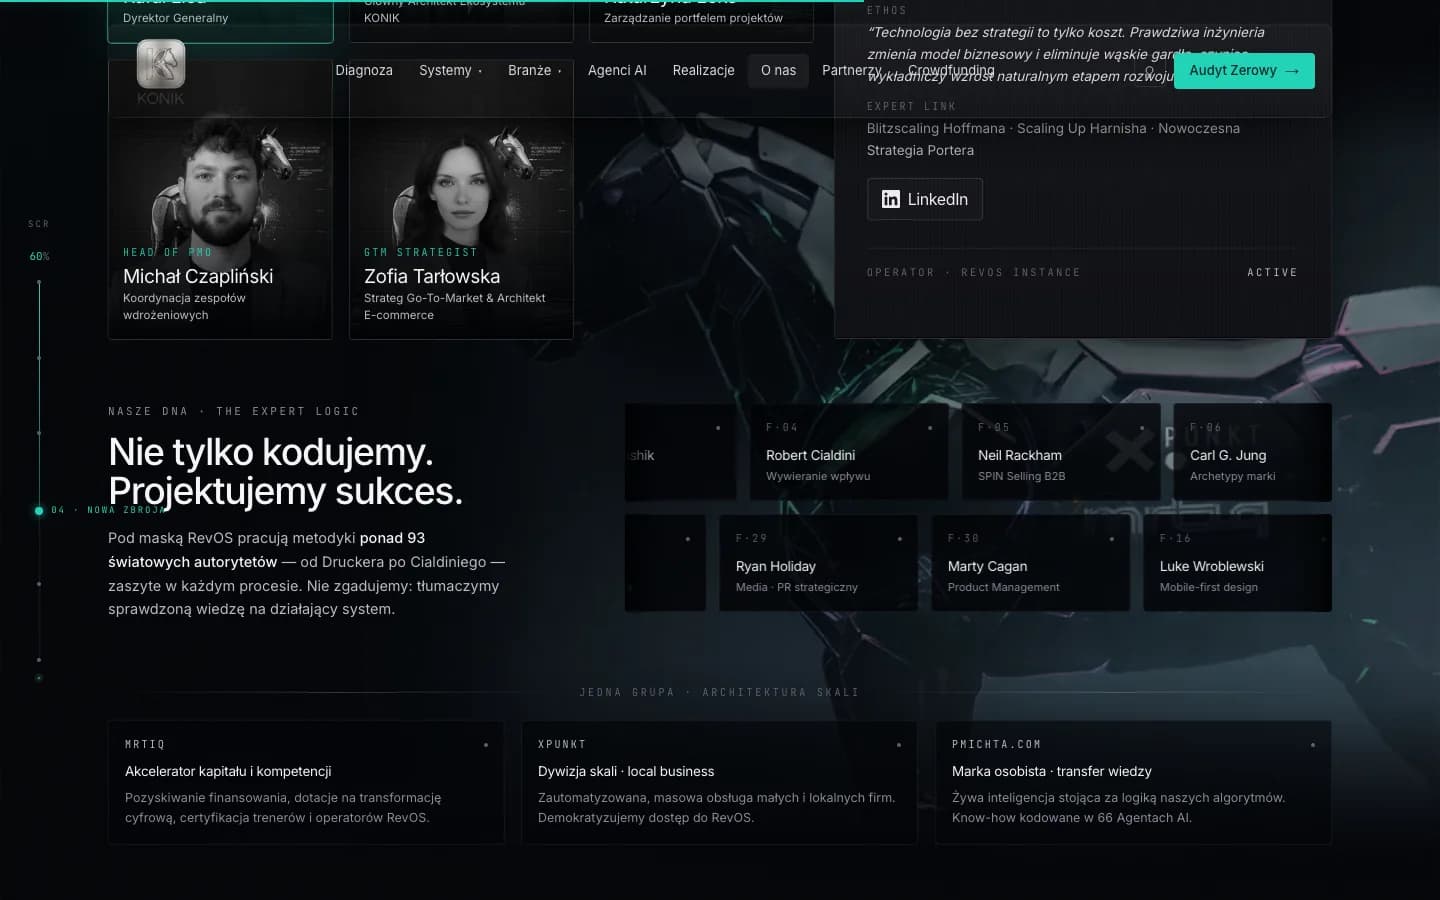Open the PMICHTA.COM group card
Viewport: 1440px width, 900px height.
(1133, 783)
